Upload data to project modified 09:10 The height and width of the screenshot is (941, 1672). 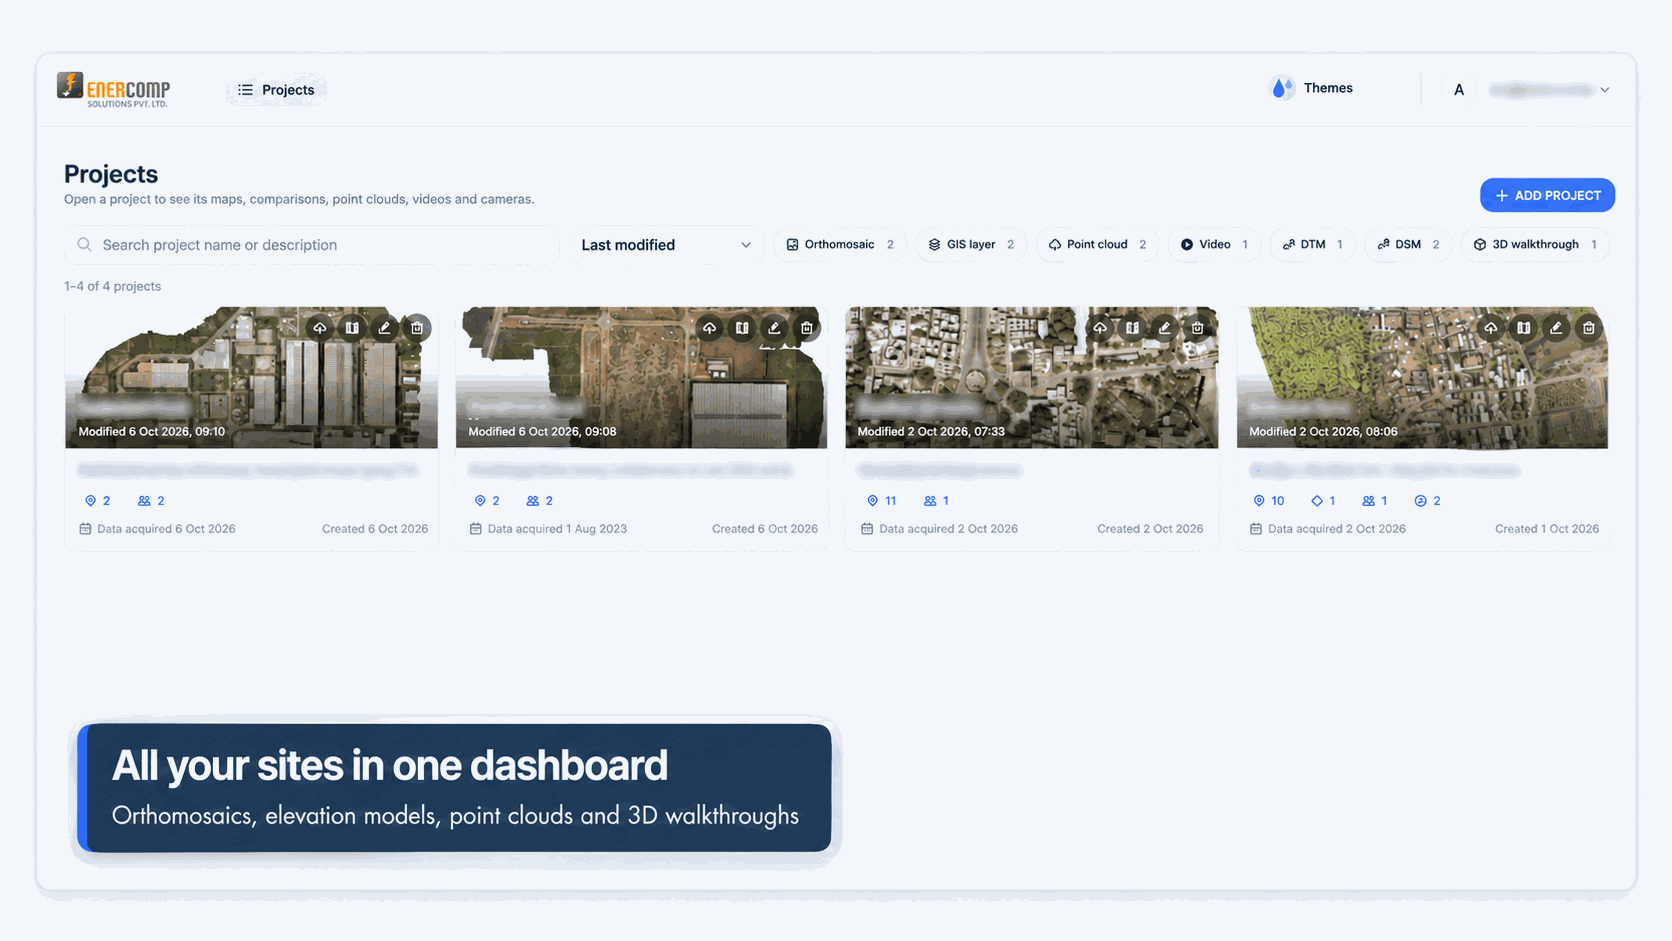click(319, 328)
